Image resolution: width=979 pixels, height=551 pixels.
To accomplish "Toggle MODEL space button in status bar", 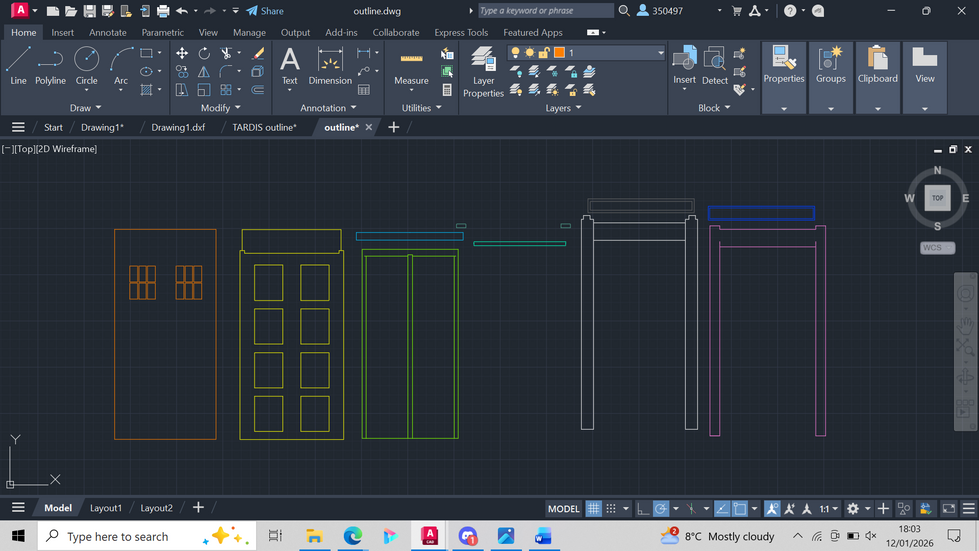I will 563,509.
